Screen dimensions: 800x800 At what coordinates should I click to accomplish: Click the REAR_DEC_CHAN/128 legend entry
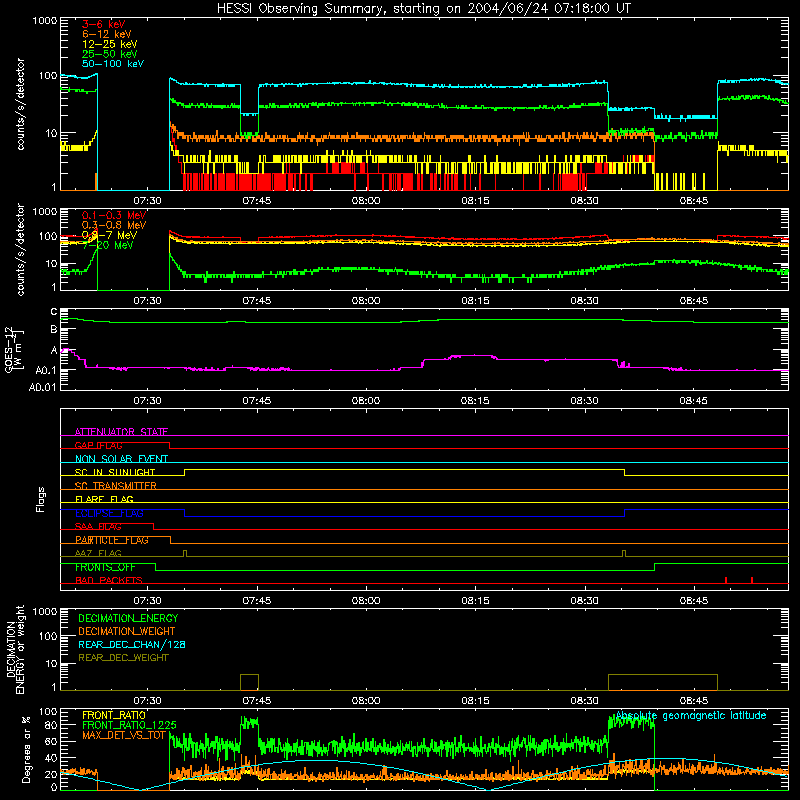pyautogui.click(x=132, y=644)
